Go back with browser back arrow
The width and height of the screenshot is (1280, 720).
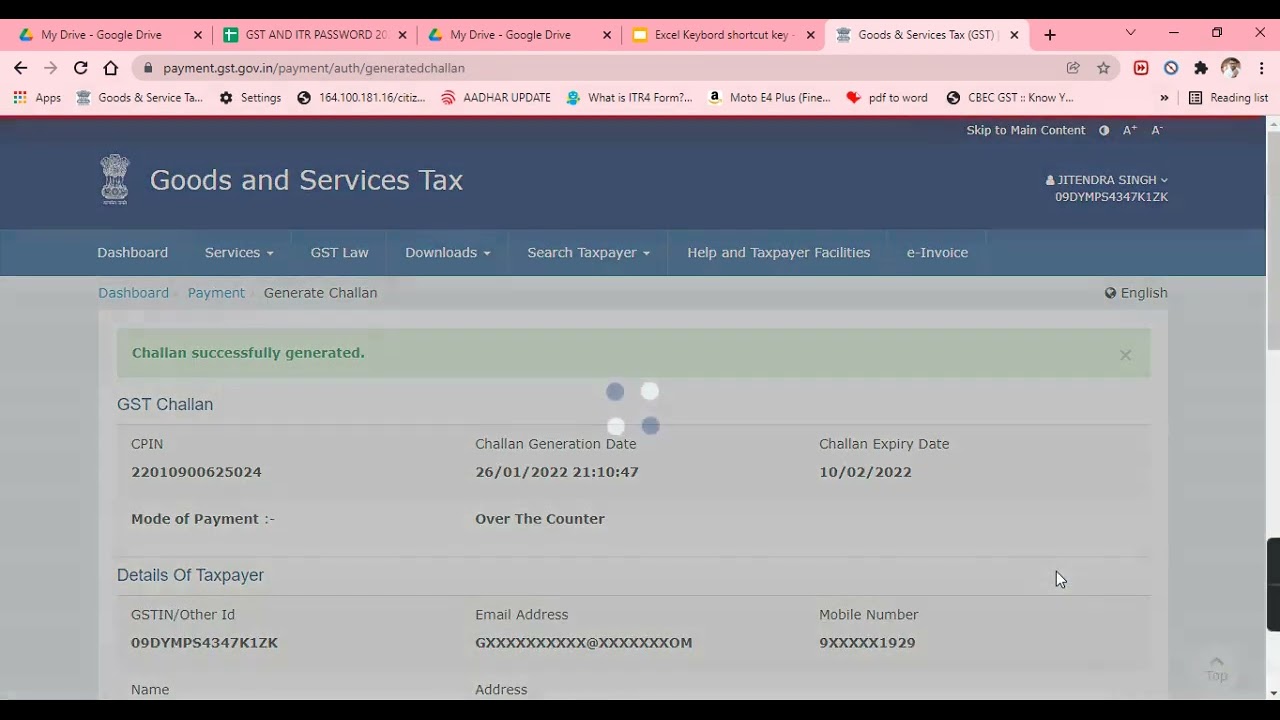click(x=21, y=68)
